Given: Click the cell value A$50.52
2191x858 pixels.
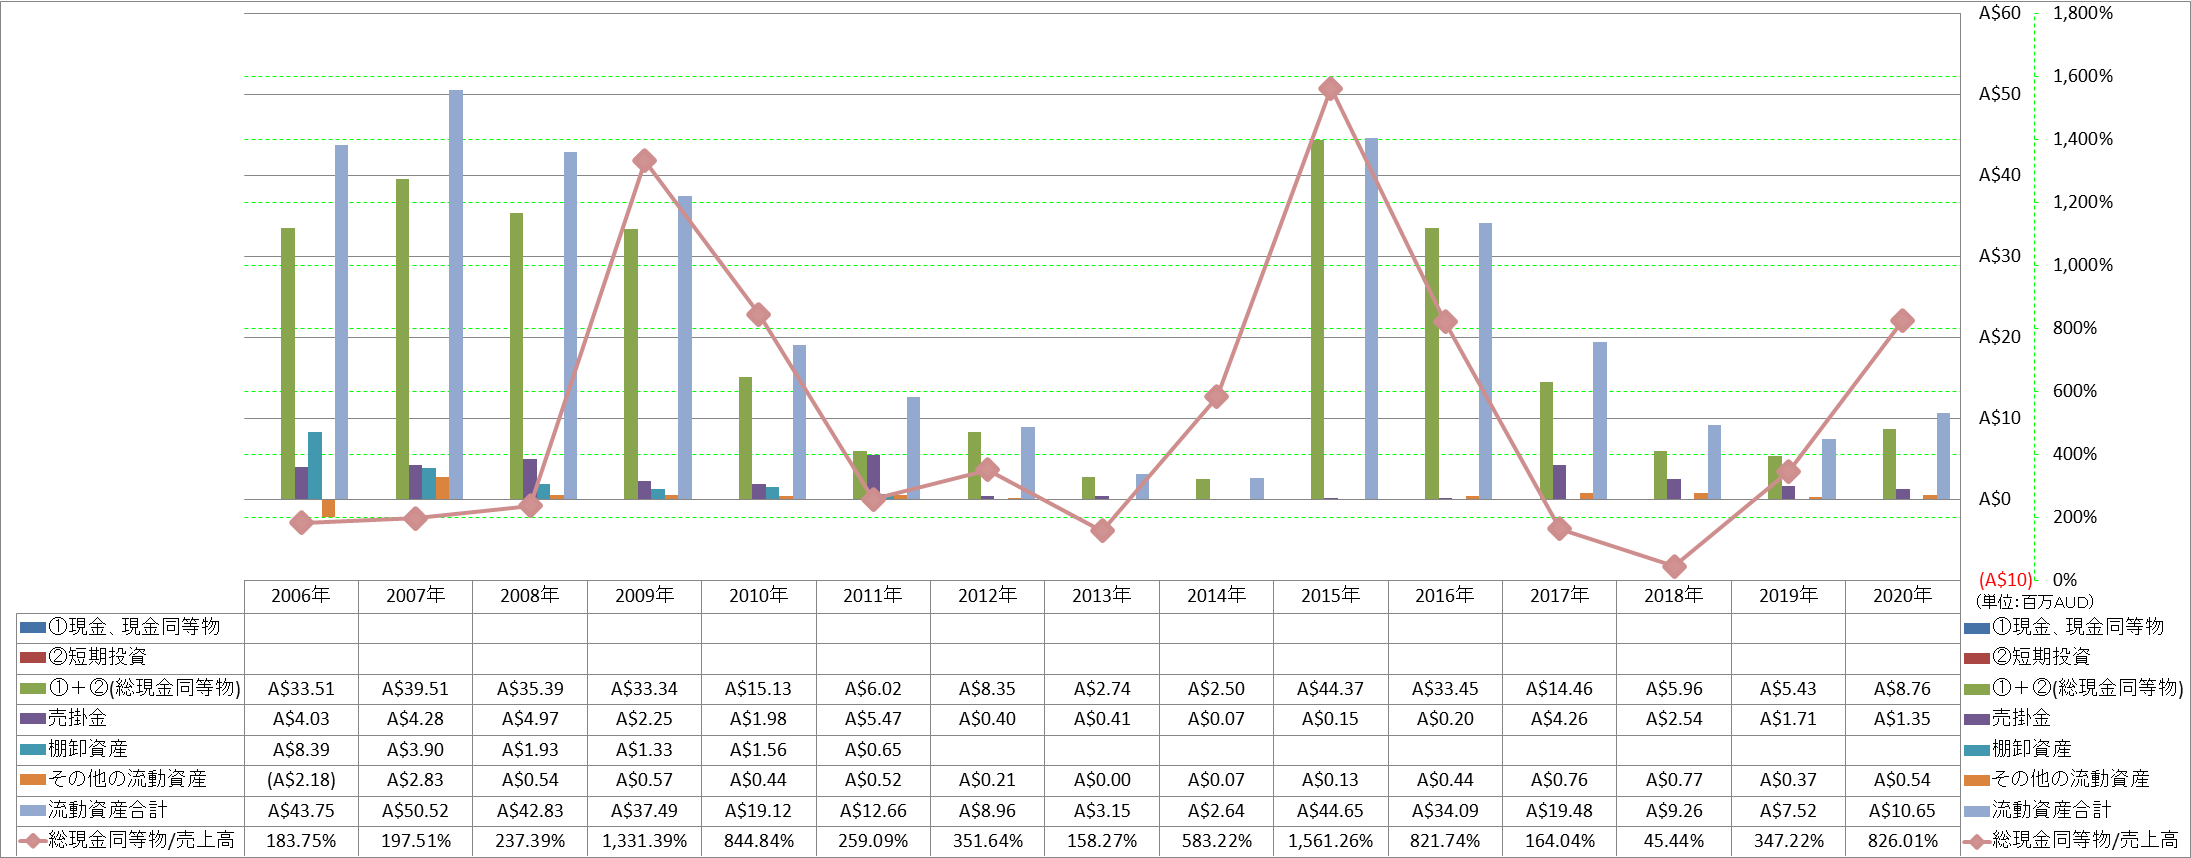Looking at the screenshot, I should coord(415,811).
